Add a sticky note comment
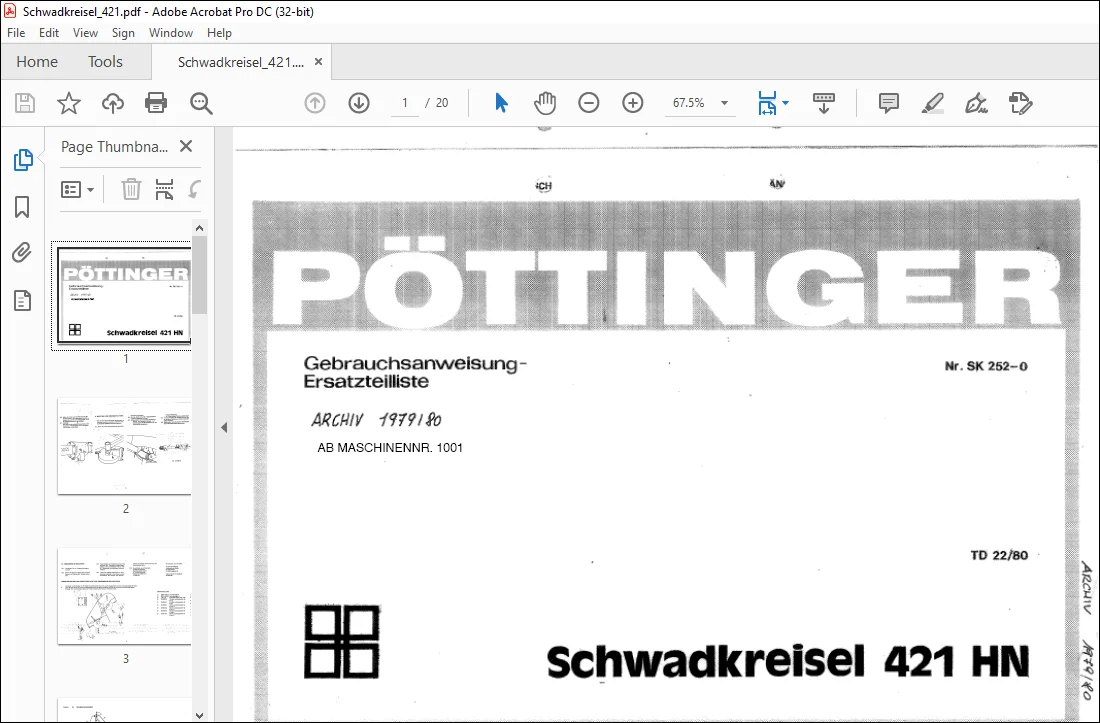The image size is (1100, 723). (x=889, y=103)
